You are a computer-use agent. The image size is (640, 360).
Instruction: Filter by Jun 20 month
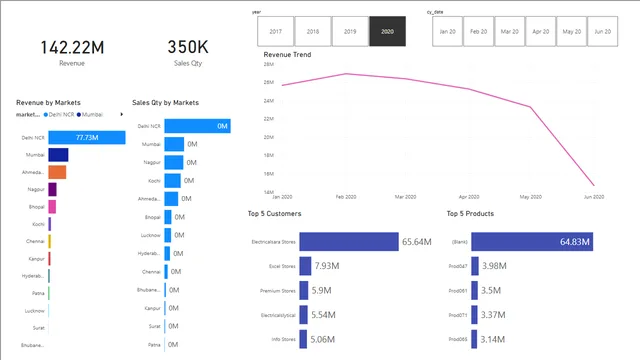(602, 31)
